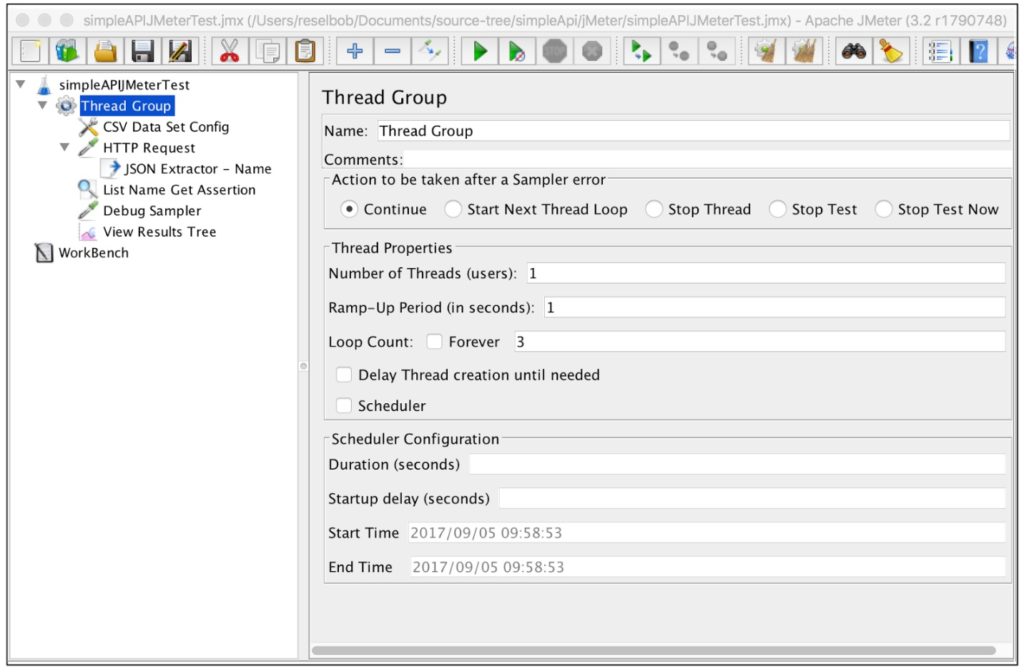
Task: Select the CSV Data Set Config element
Action: 164,127
